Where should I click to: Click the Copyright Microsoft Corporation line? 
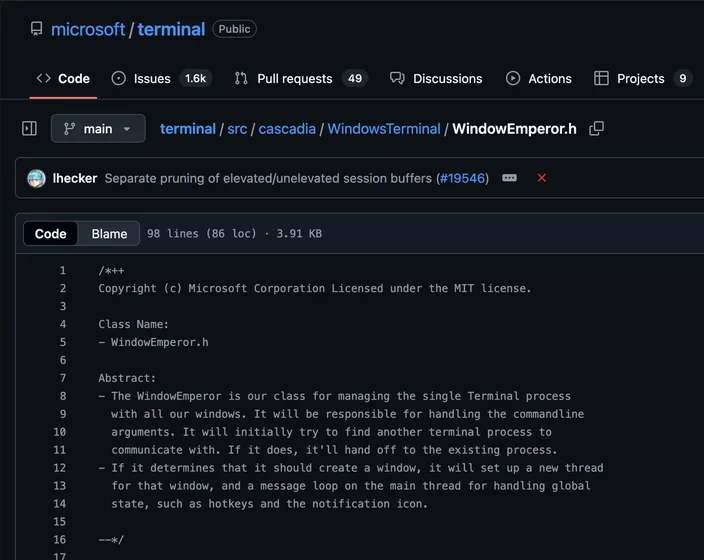click(x=315, y=288)
